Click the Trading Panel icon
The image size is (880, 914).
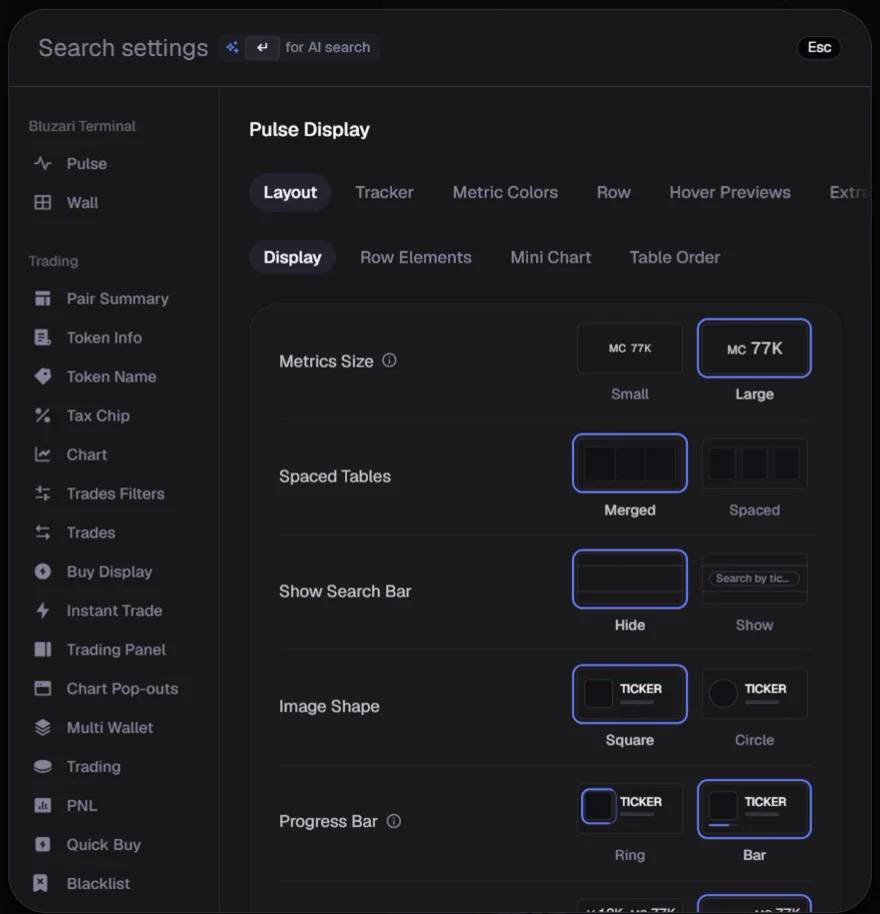(43, 649)
